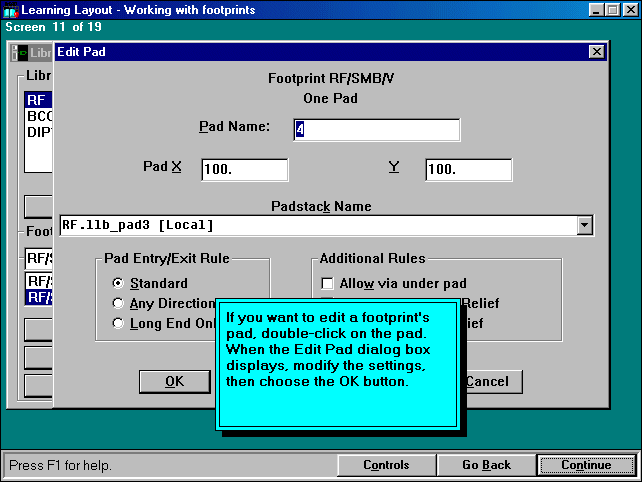This screenshot has height=482, width=642.
Task: Open the Controls button
Action: (386, 465)
